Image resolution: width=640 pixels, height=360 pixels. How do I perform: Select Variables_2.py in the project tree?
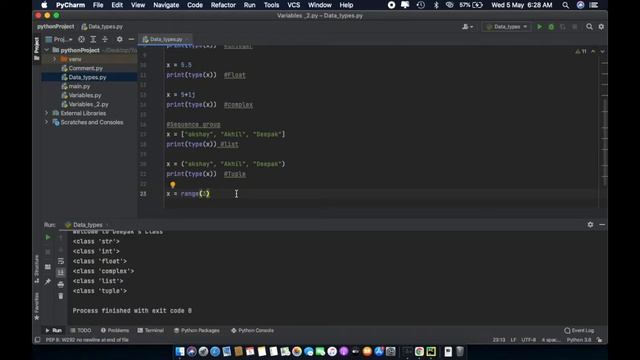(x=88, y=104)
